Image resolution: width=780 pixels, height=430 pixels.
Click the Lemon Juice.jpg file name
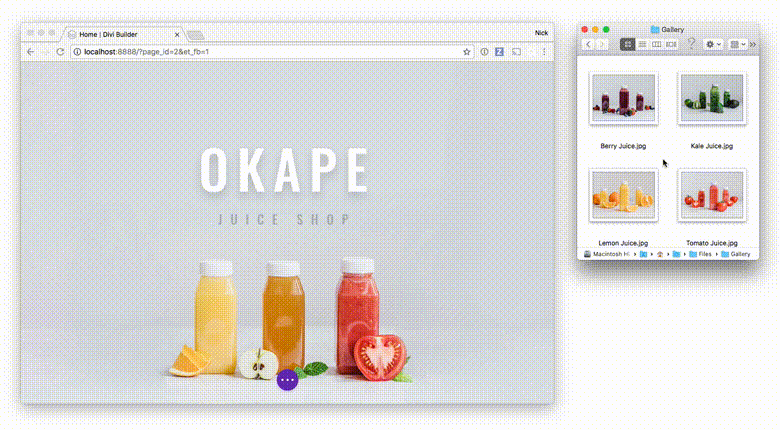click(623, 243)
